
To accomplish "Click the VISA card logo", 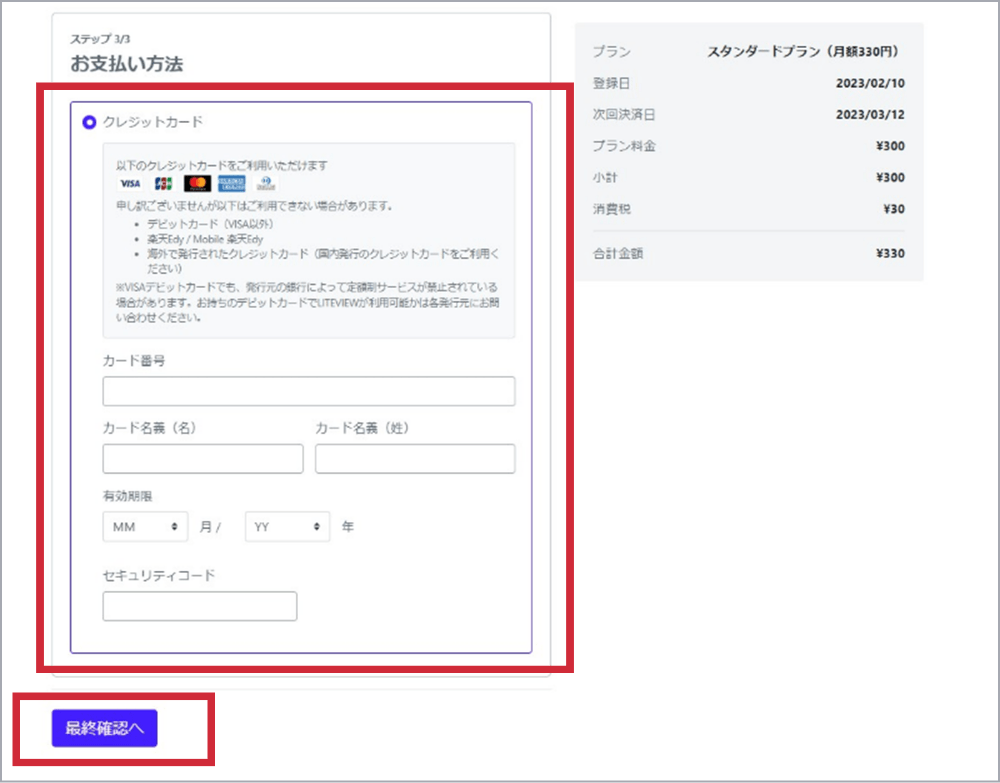I will click(130, 184).
